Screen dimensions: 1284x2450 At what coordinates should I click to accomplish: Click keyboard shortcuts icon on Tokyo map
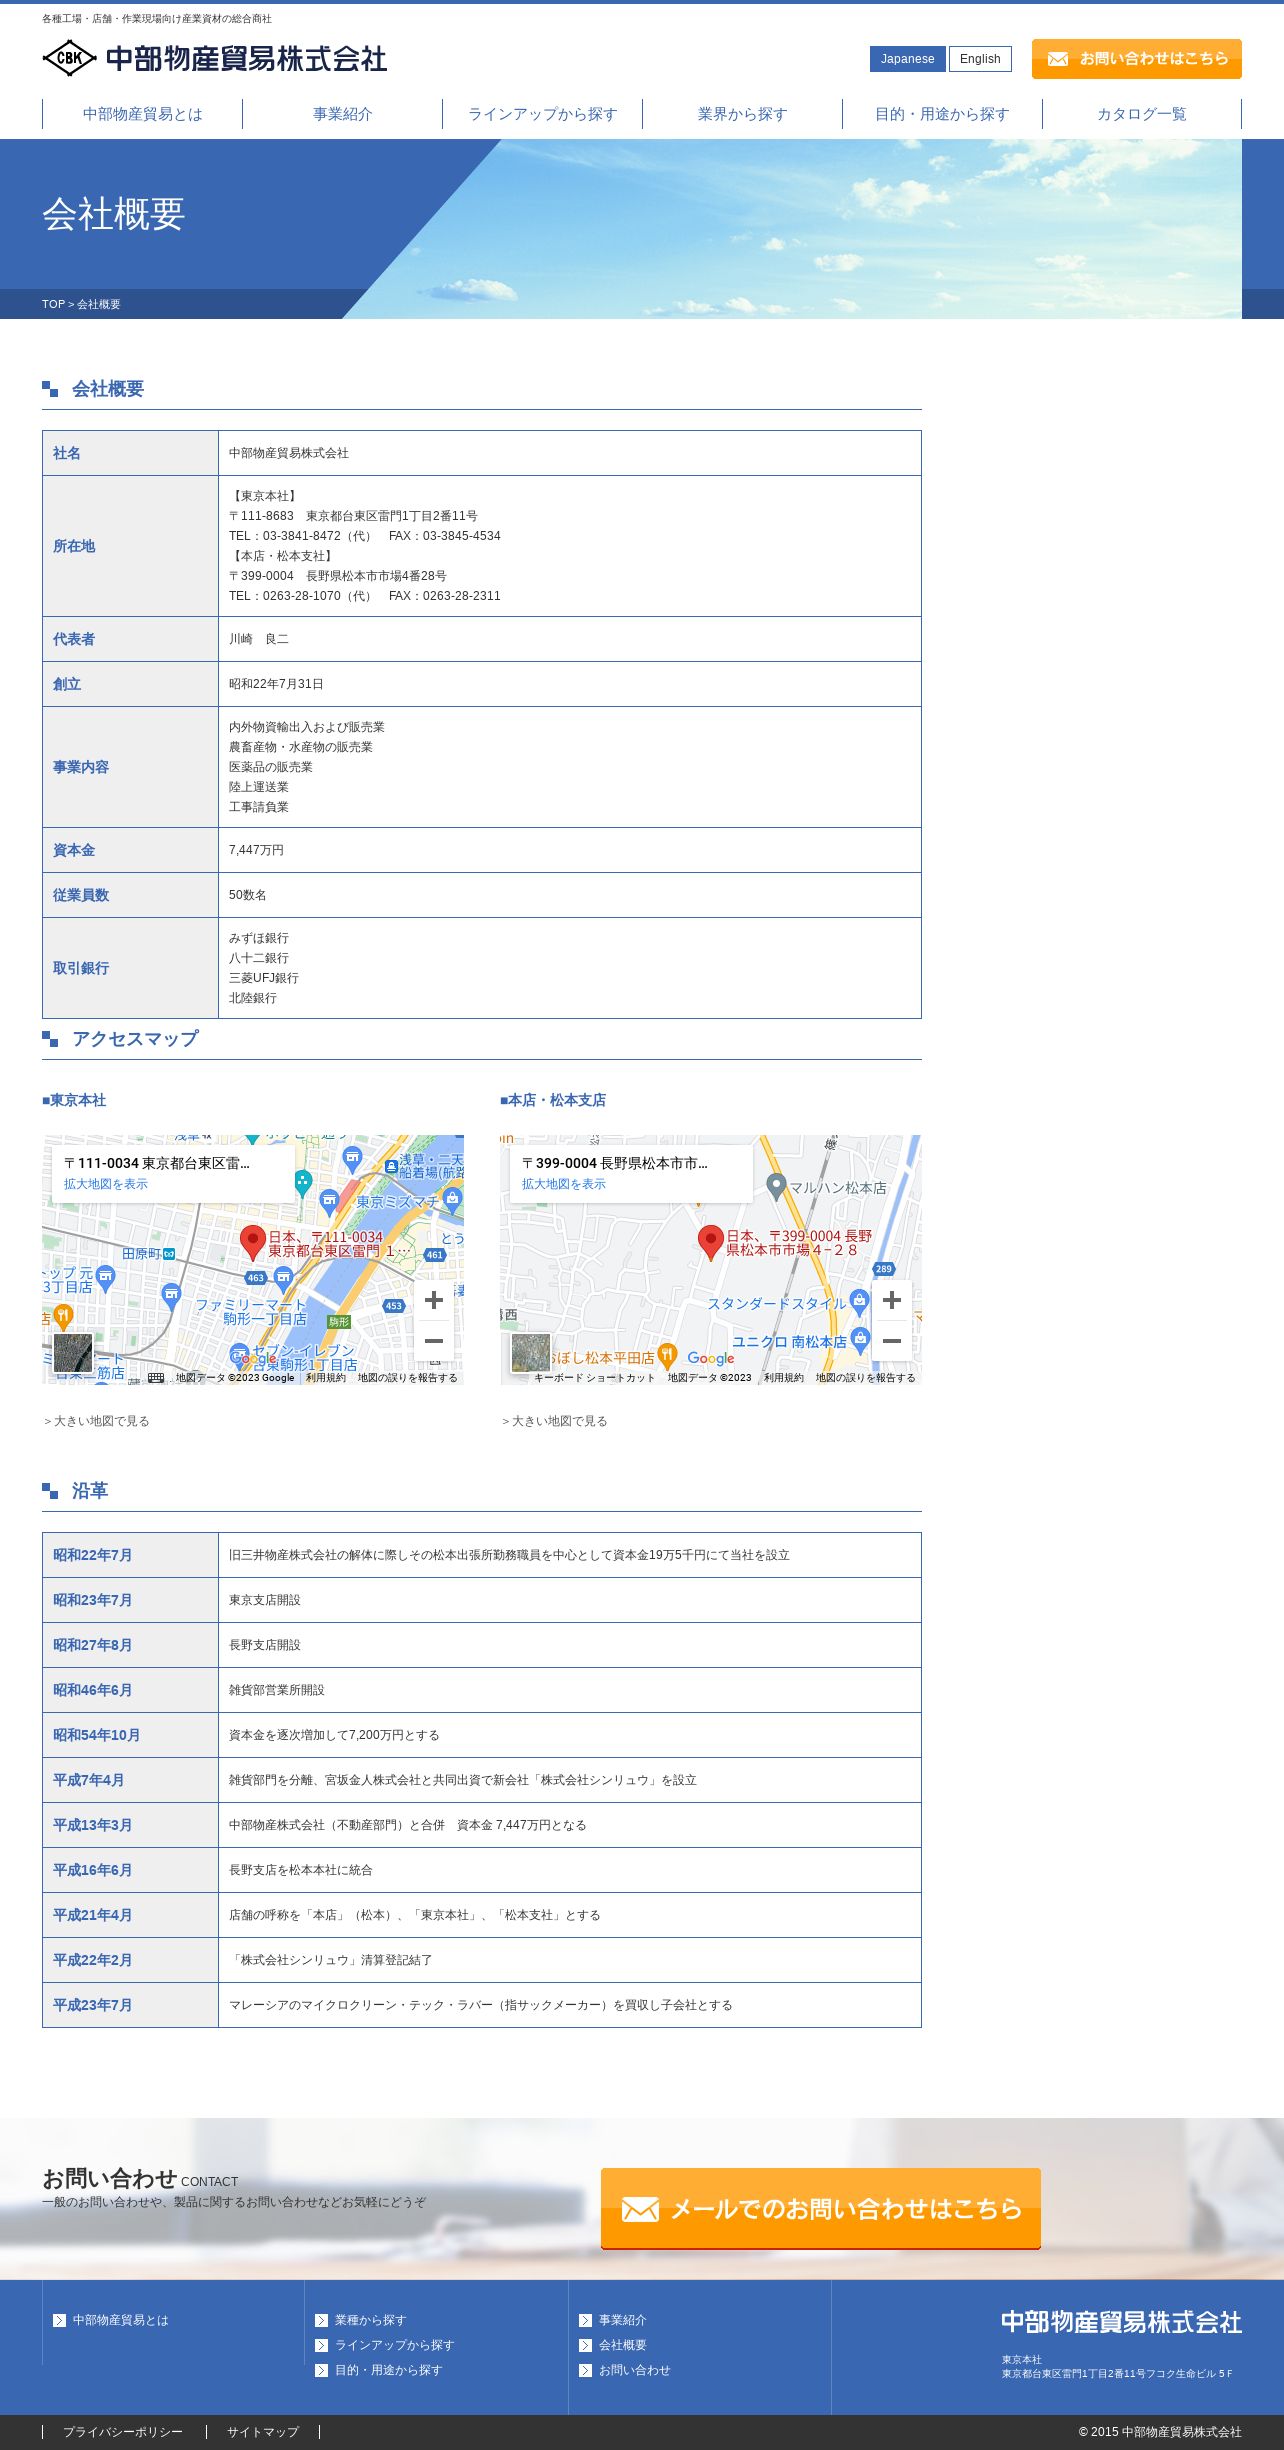pyautogui.click(x=156, y=1378)
